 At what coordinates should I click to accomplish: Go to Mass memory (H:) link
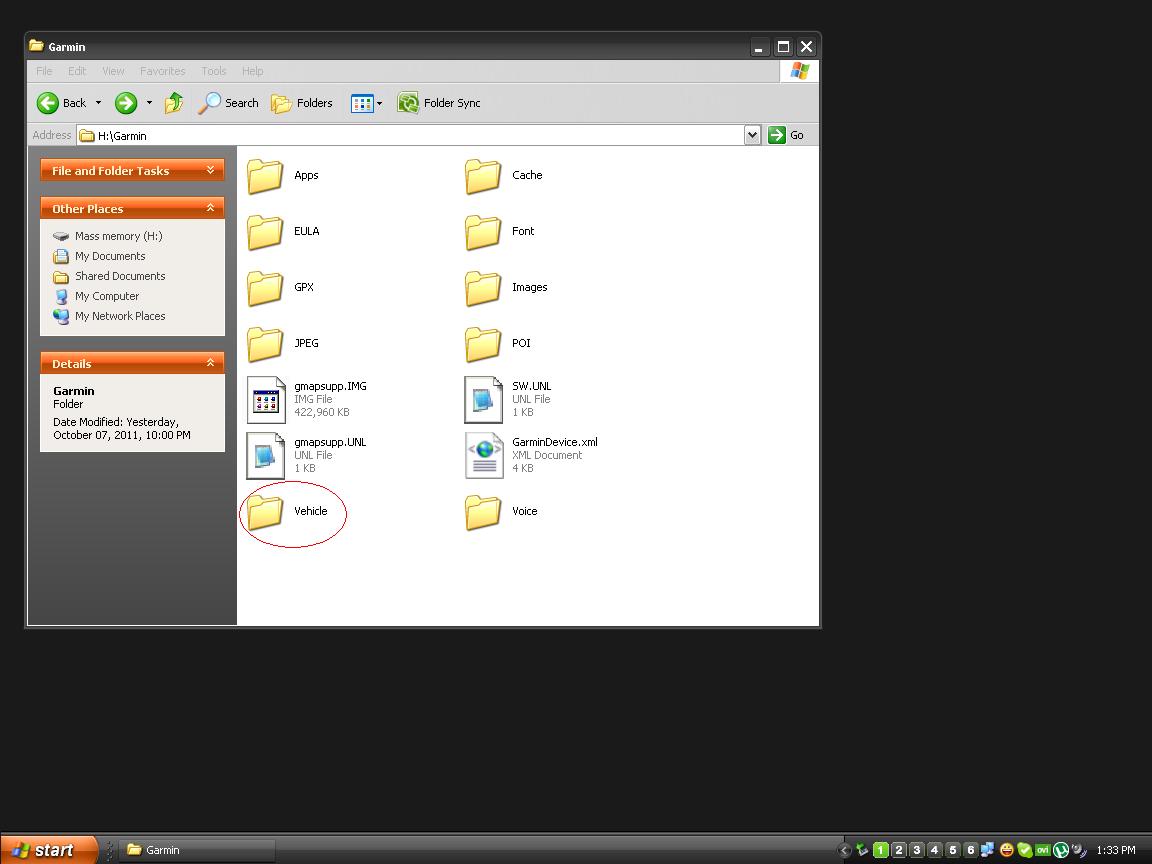pyautogui.click(x=107, y=236)
